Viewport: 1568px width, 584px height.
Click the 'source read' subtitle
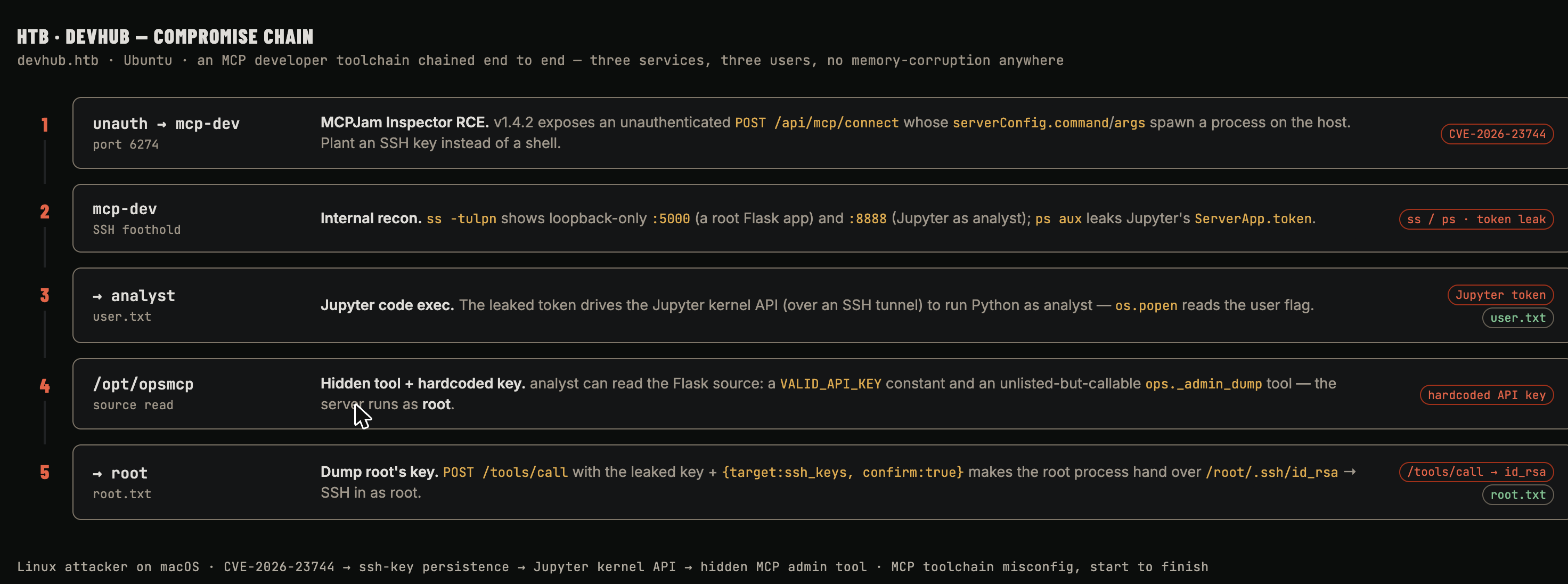[x=133, y=406]
